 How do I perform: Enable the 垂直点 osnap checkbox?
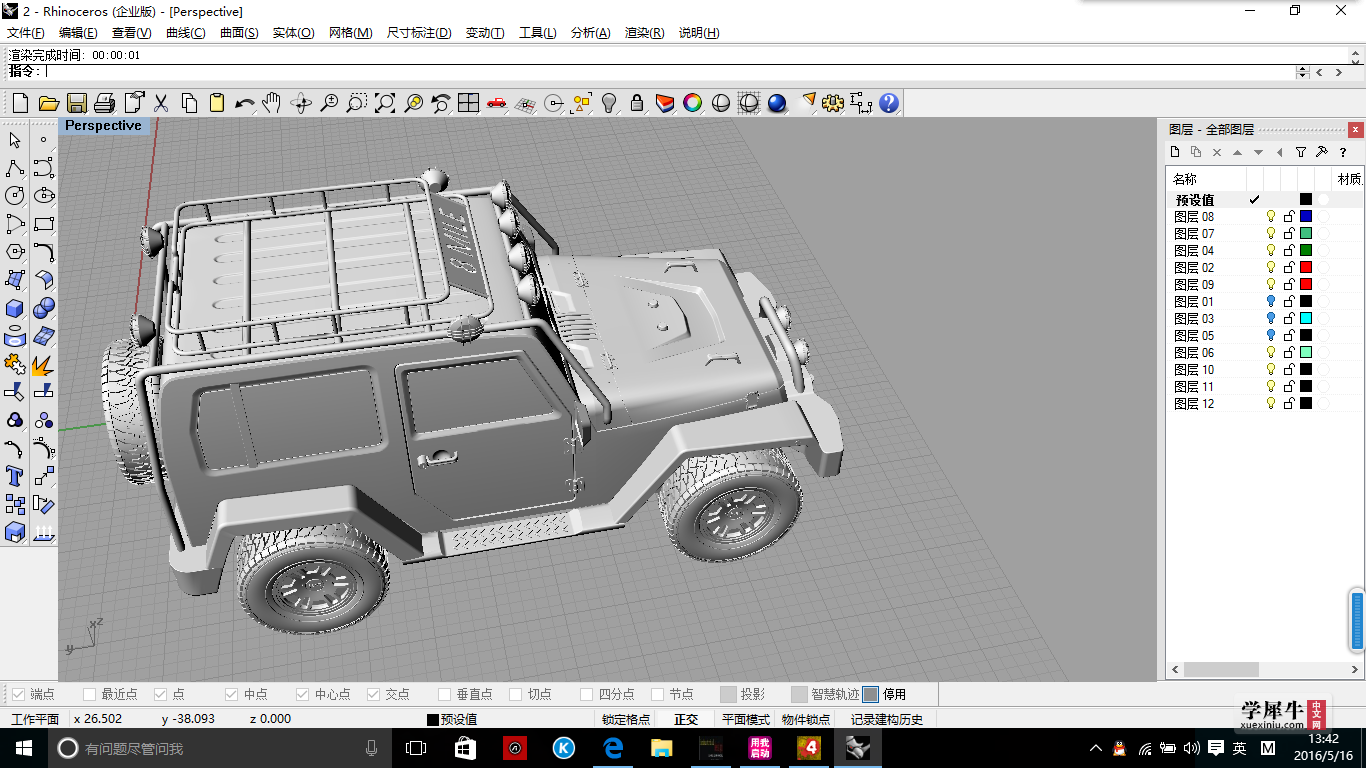[x=445, y=694]
